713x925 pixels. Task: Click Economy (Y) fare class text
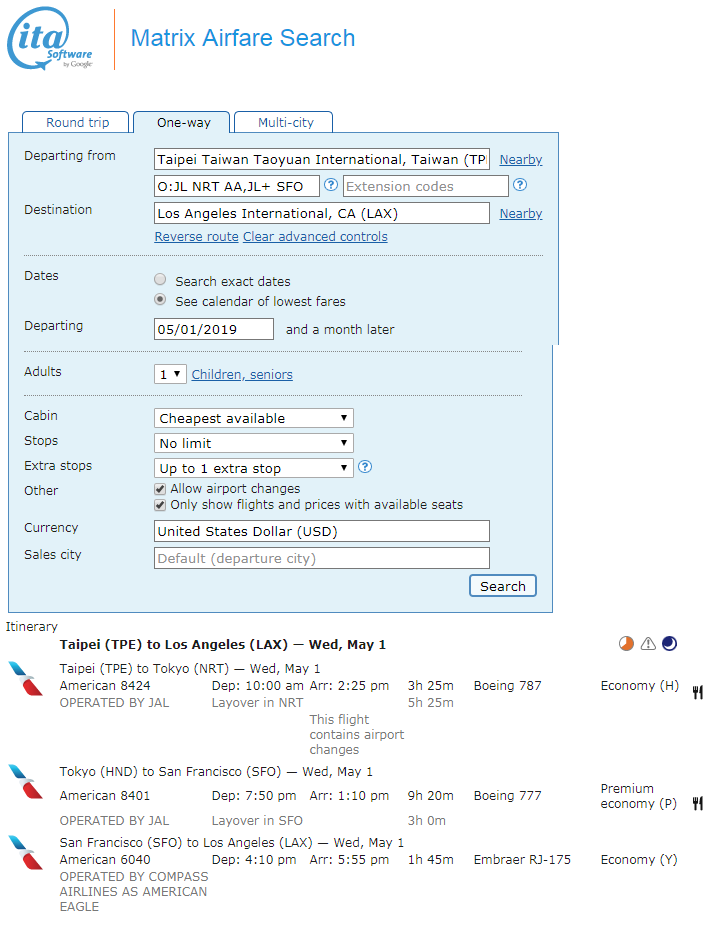point(639,860)
